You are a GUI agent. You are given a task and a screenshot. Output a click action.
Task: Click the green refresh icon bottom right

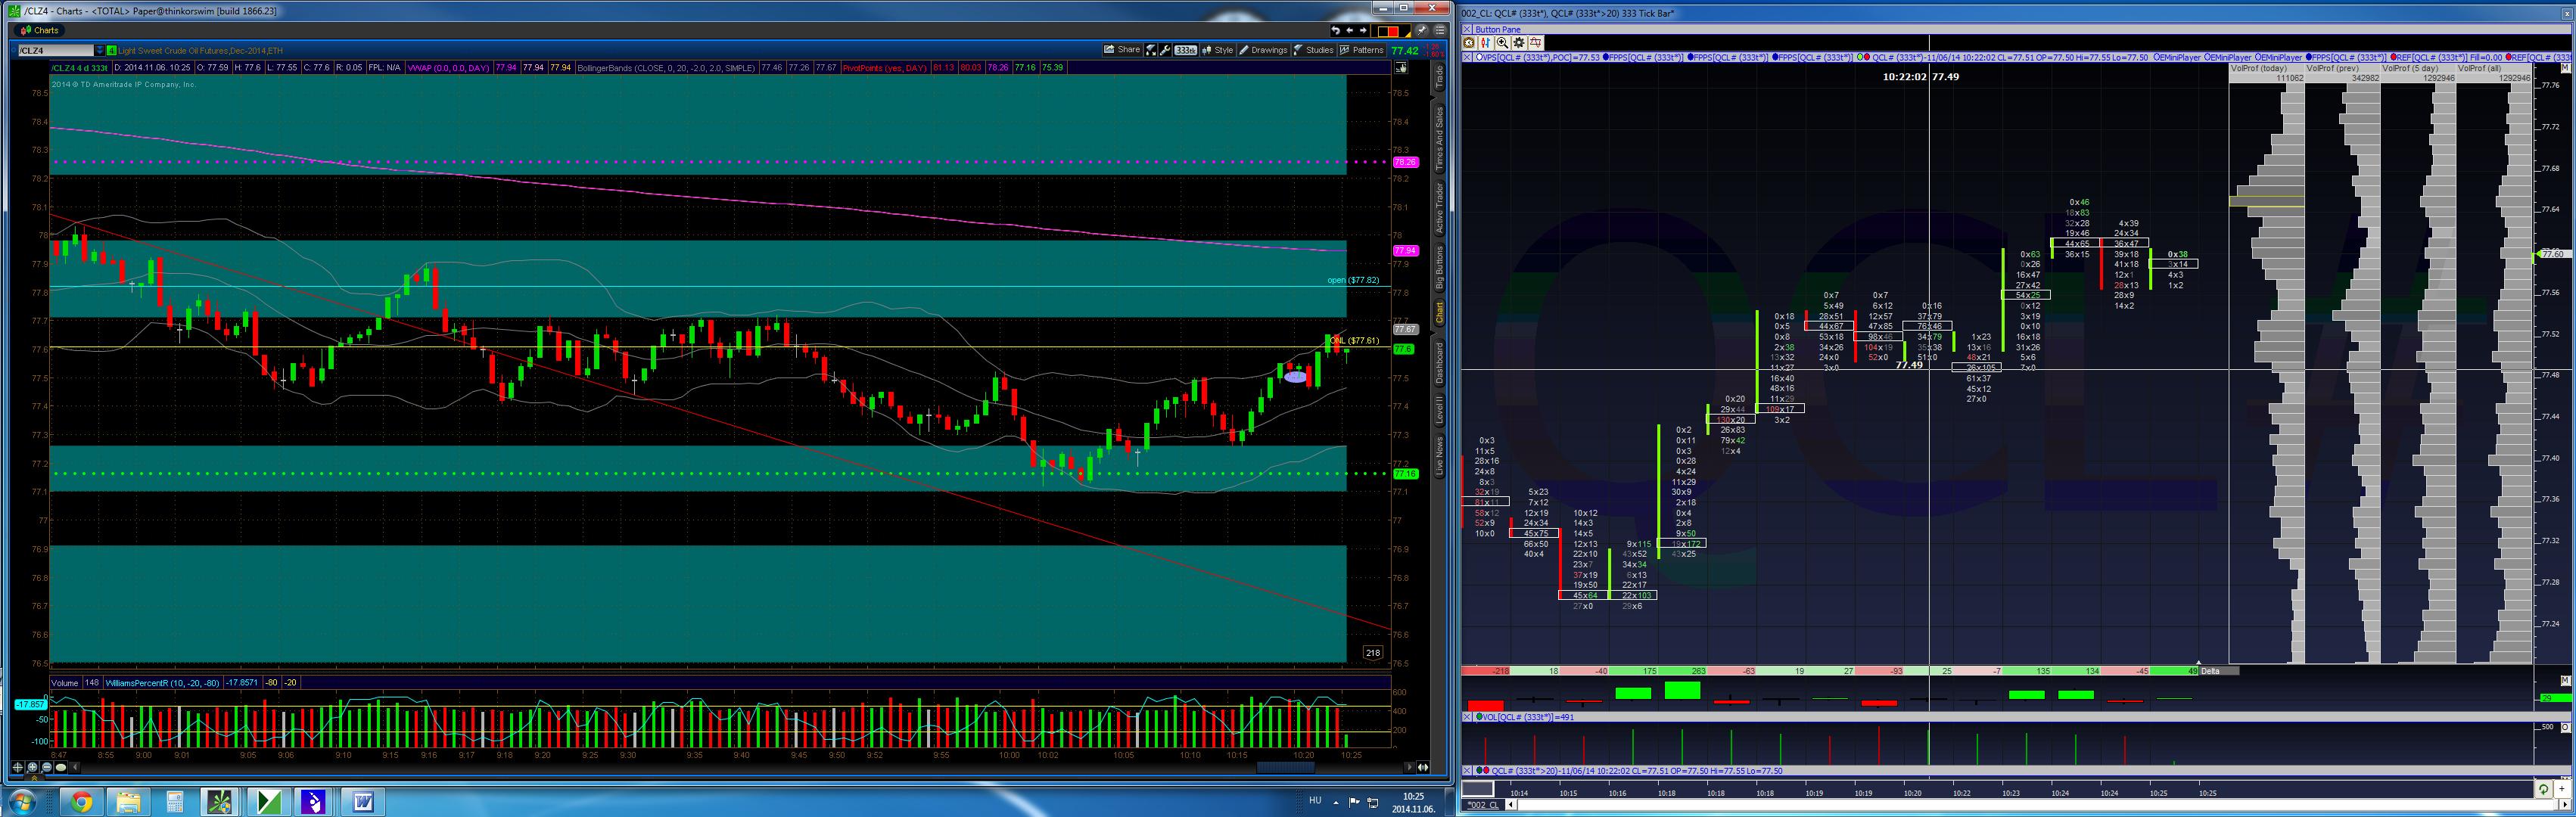2544,789
